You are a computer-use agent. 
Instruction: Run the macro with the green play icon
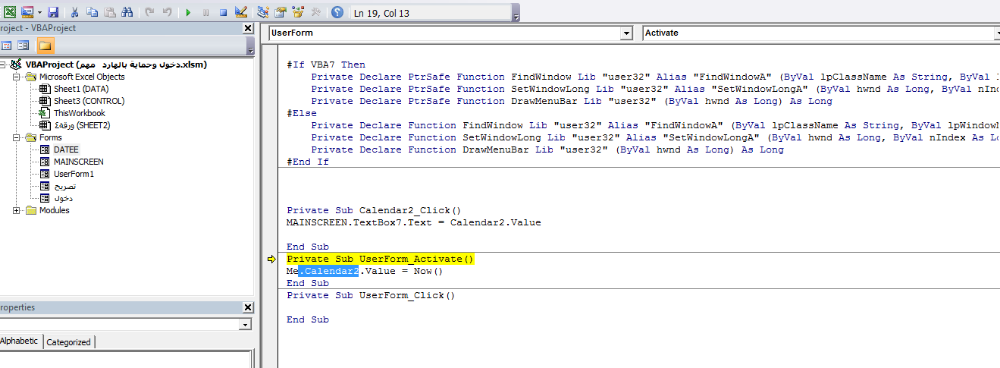[x=188, y=12]
